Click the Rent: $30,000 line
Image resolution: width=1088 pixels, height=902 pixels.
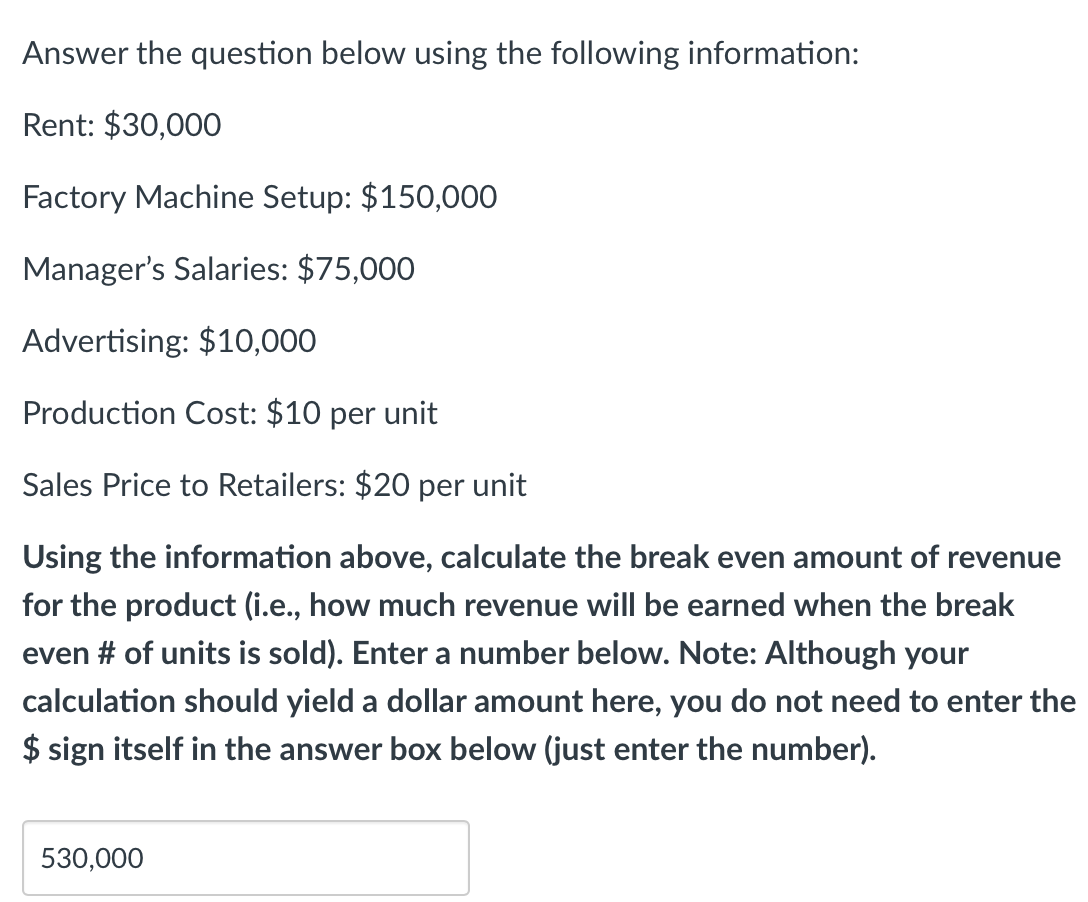pos(120,125)
